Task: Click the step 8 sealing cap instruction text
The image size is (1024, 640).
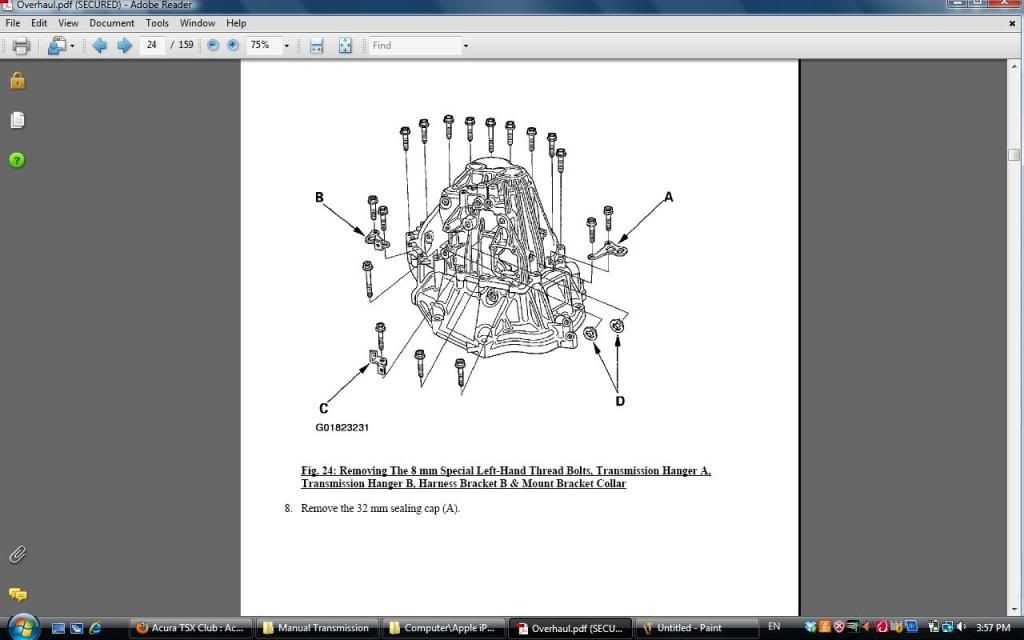Action: click(380, 508)
